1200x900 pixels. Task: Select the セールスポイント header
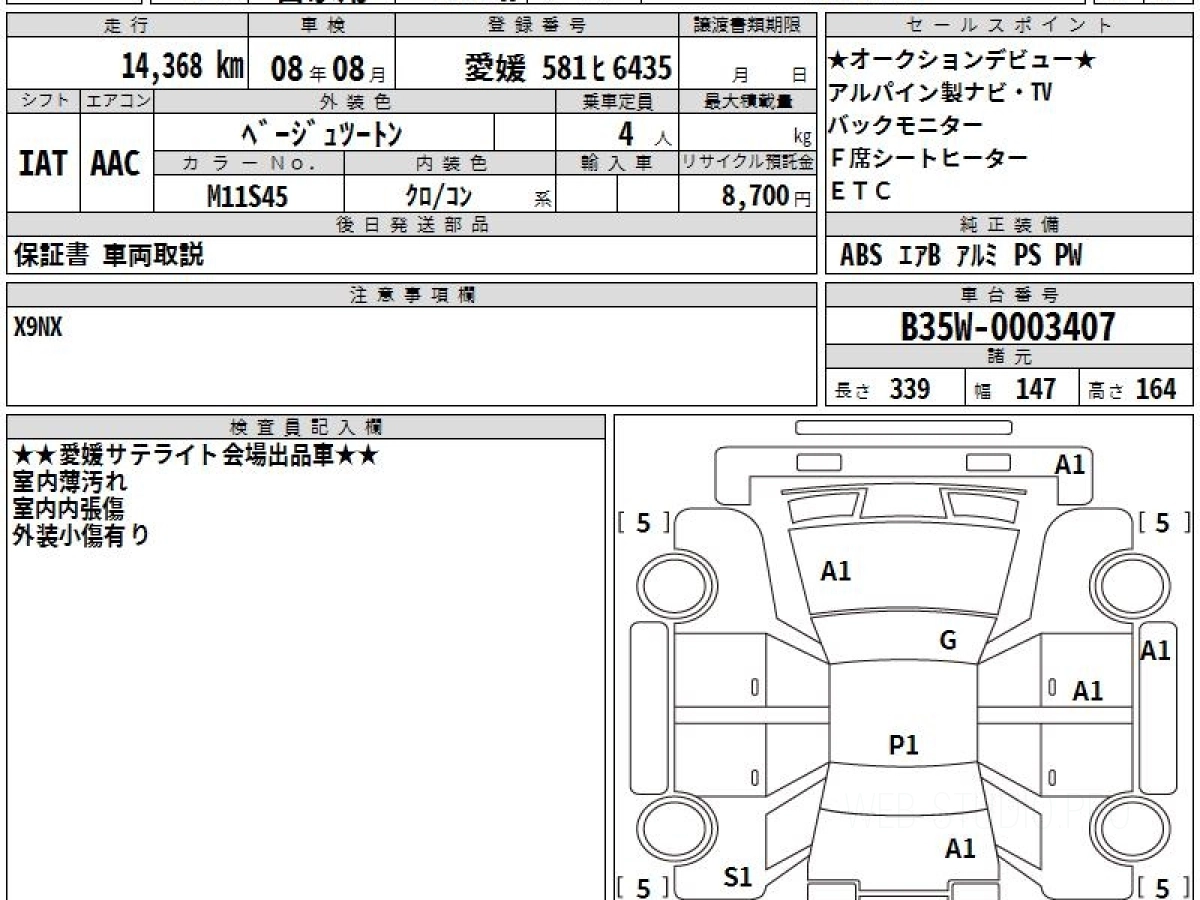pyautogui.click(x=1009, y=26)
